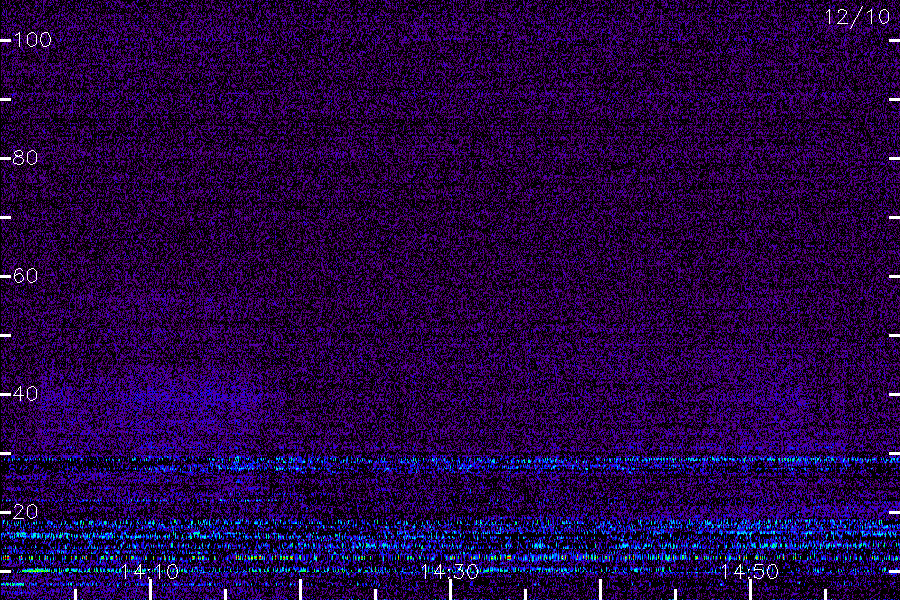The height and width of the screenshot is (600, 900).
Task: Click the 80 frequency axis label
Action: pos(25,158)
